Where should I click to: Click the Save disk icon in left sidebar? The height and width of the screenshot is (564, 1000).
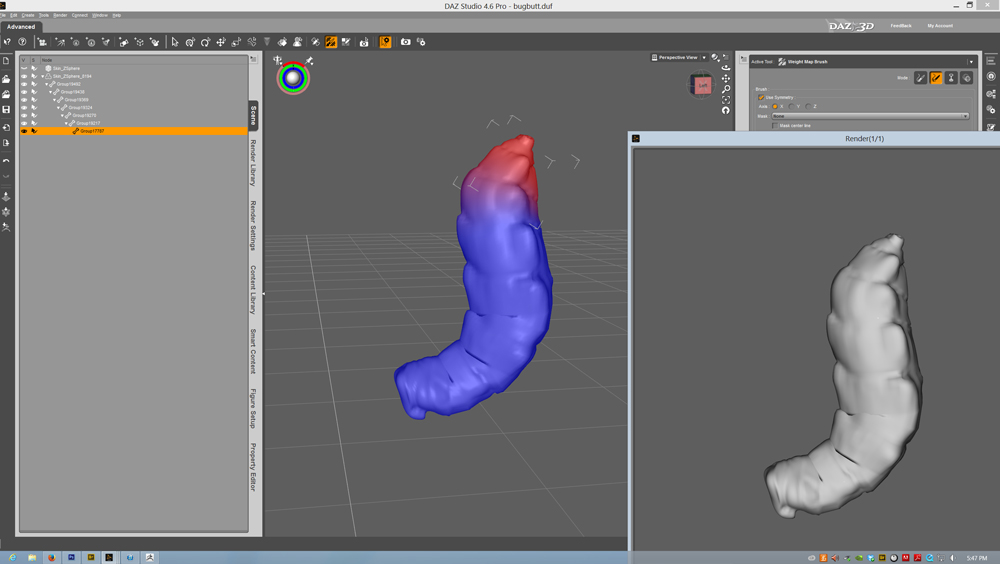click(x=6, y=110)
